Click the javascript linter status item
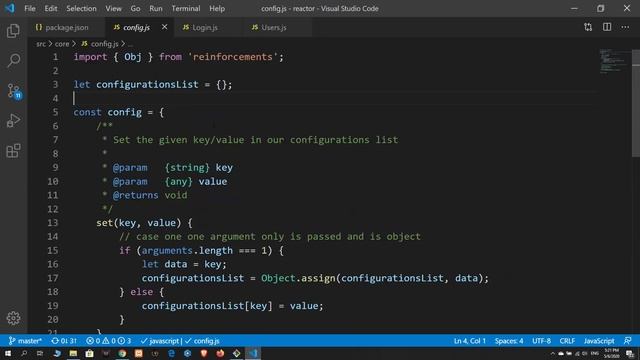The image size is (640, 360). click(x=160, y=341)
